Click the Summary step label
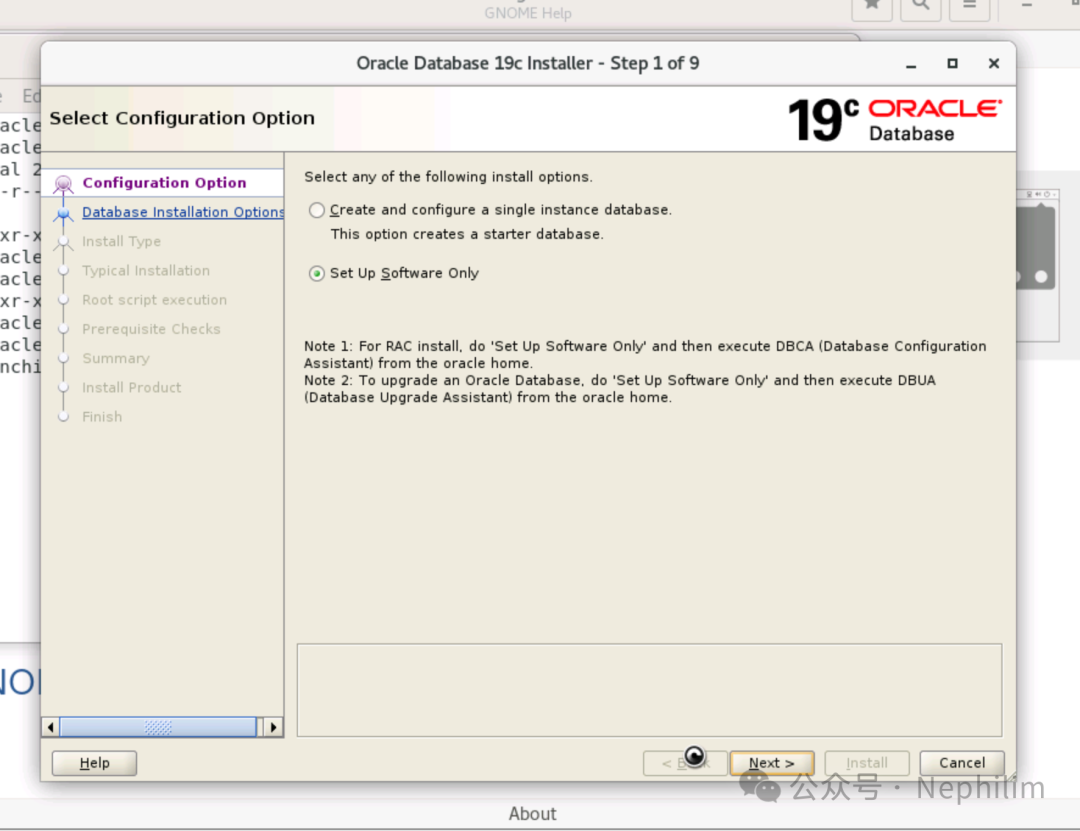1080x831 pixels. click(116, 358)
